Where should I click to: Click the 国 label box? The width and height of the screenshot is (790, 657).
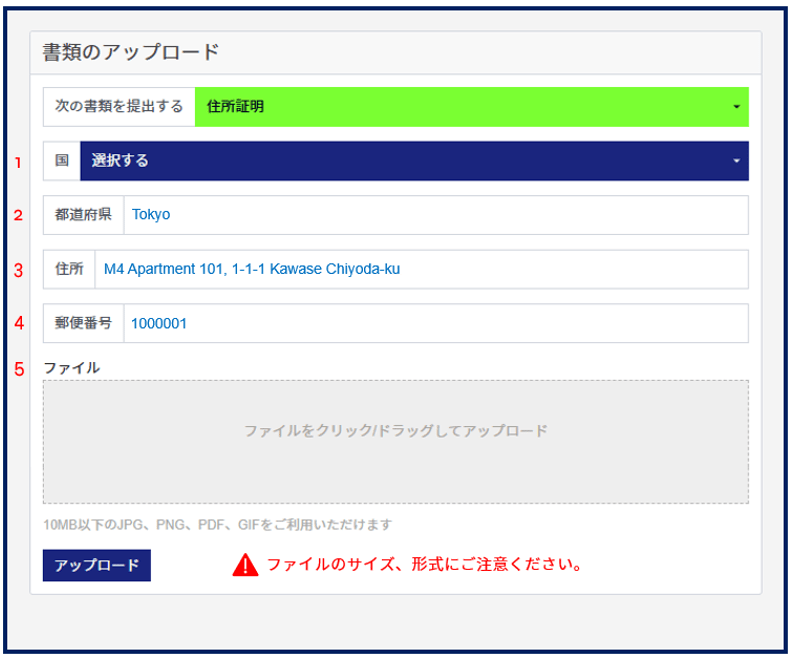62,161
